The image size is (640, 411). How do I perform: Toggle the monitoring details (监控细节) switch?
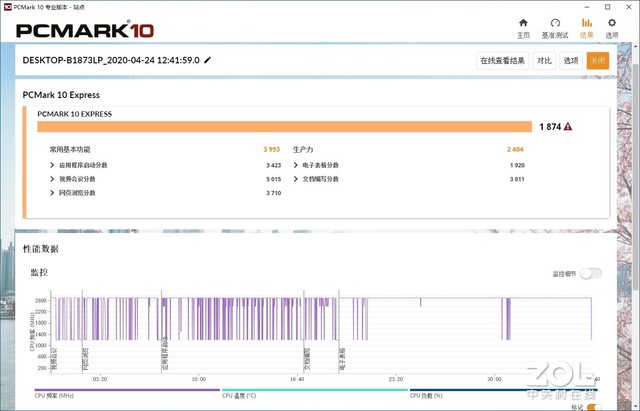pos(592,273)
